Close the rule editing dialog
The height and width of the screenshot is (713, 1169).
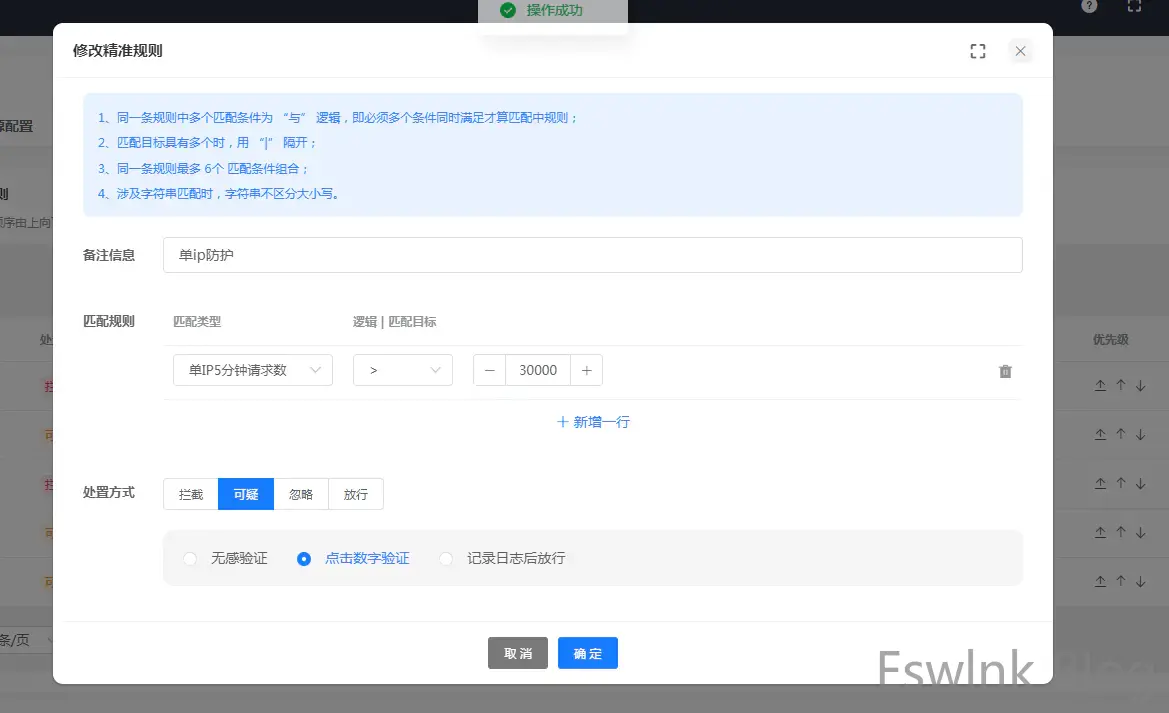(x=1021, y=51)
